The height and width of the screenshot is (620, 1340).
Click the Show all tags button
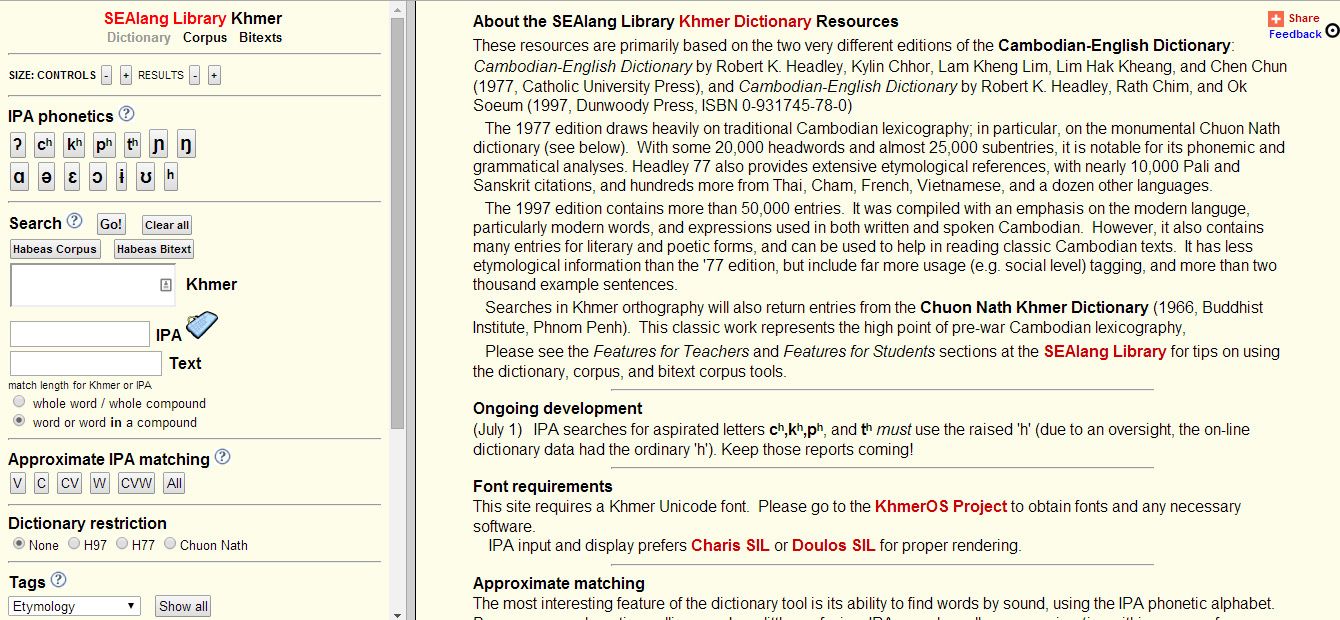[183, 606]
